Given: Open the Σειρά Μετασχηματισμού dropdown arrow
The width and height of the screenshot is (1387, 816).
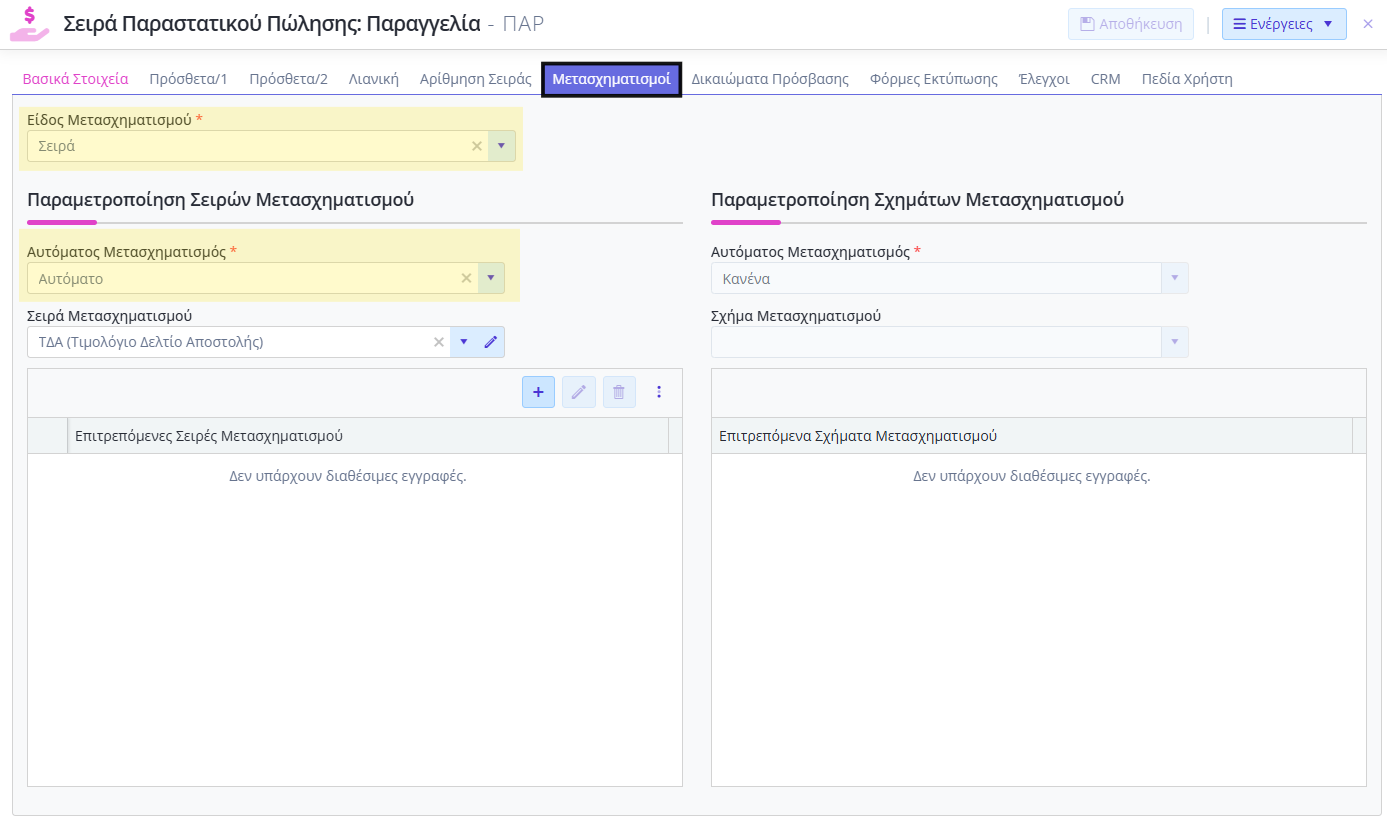Looking at the screenshot, I should (x=463, y=342).
